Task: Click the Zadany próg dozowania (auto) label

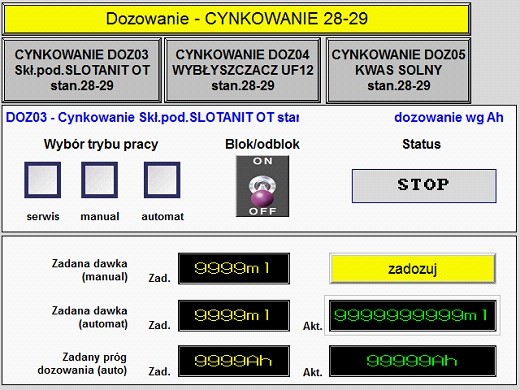Action: click(82, 364)
